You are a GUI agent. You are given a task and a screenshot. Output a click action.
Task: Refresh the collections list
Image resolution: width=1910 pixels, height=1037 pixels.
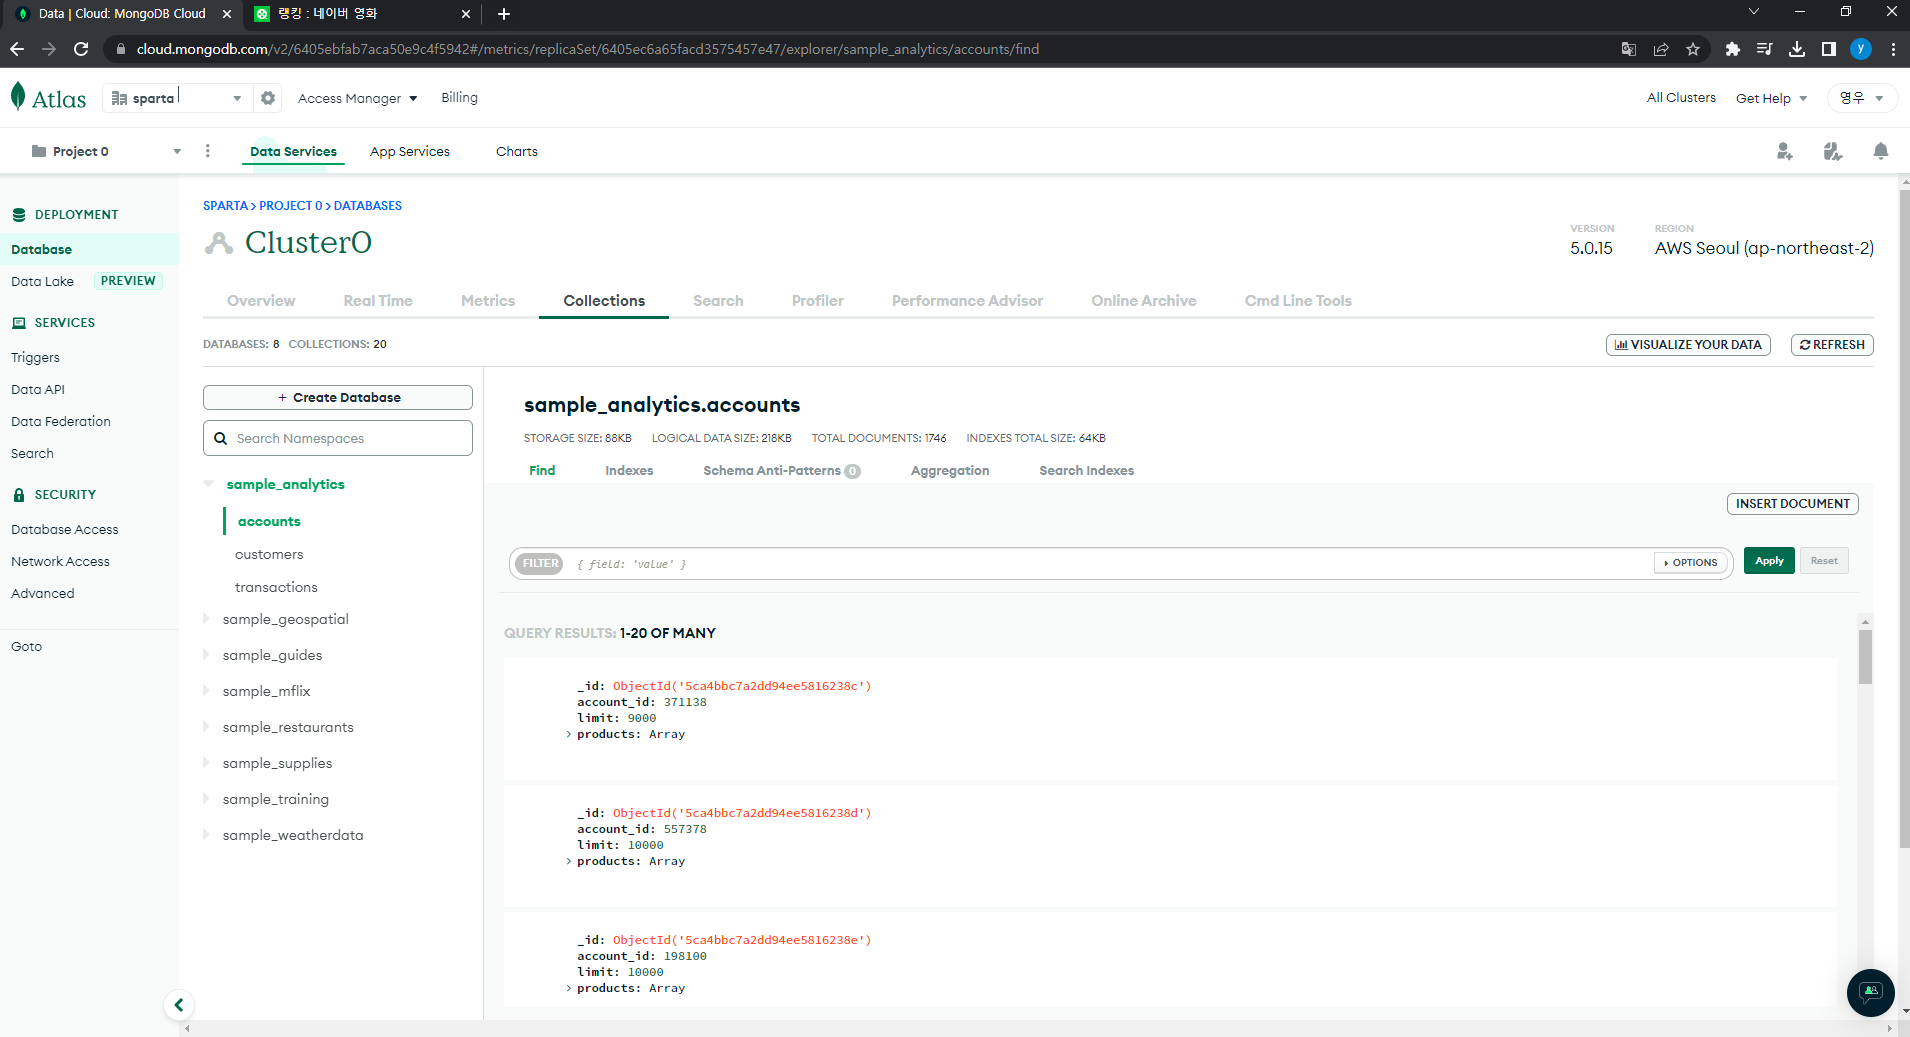coord(1832,345)
